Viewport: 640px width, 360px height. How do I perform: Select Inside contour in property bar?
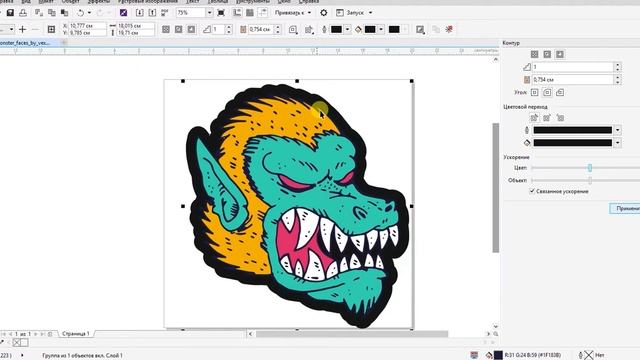pos(178,29)
